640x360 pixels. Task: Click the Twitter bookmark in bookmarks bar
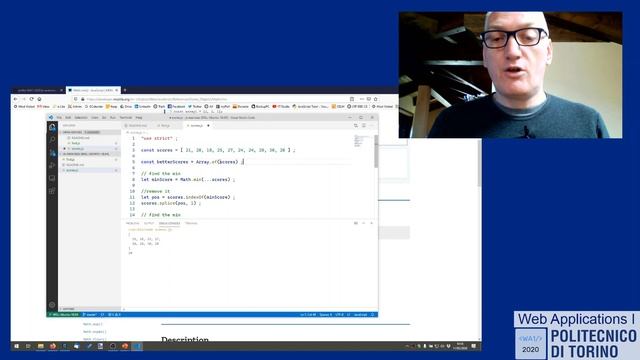tap(195, 107)
